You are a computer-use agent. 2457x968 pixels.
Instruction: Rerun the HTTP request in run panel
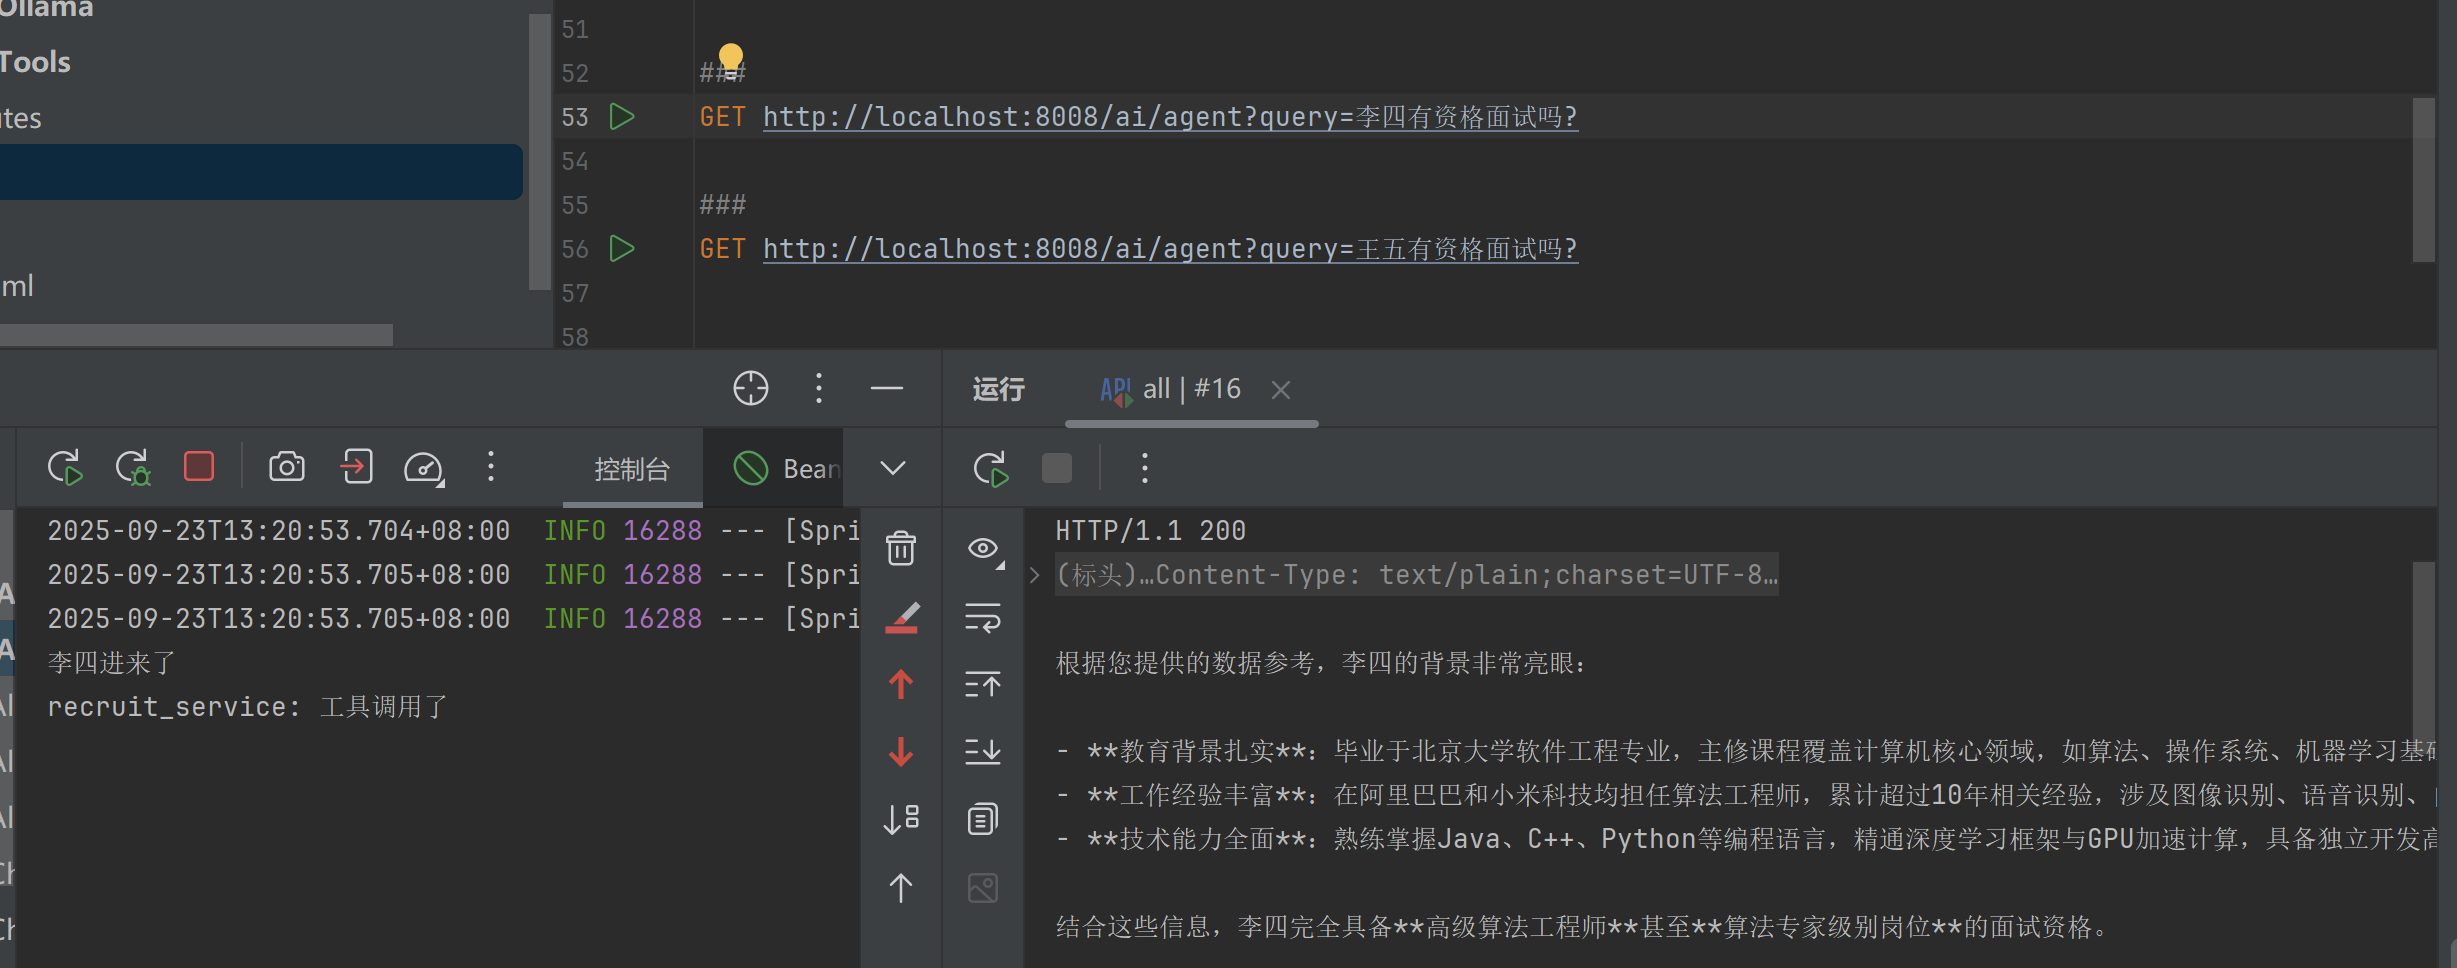(991, 468)
